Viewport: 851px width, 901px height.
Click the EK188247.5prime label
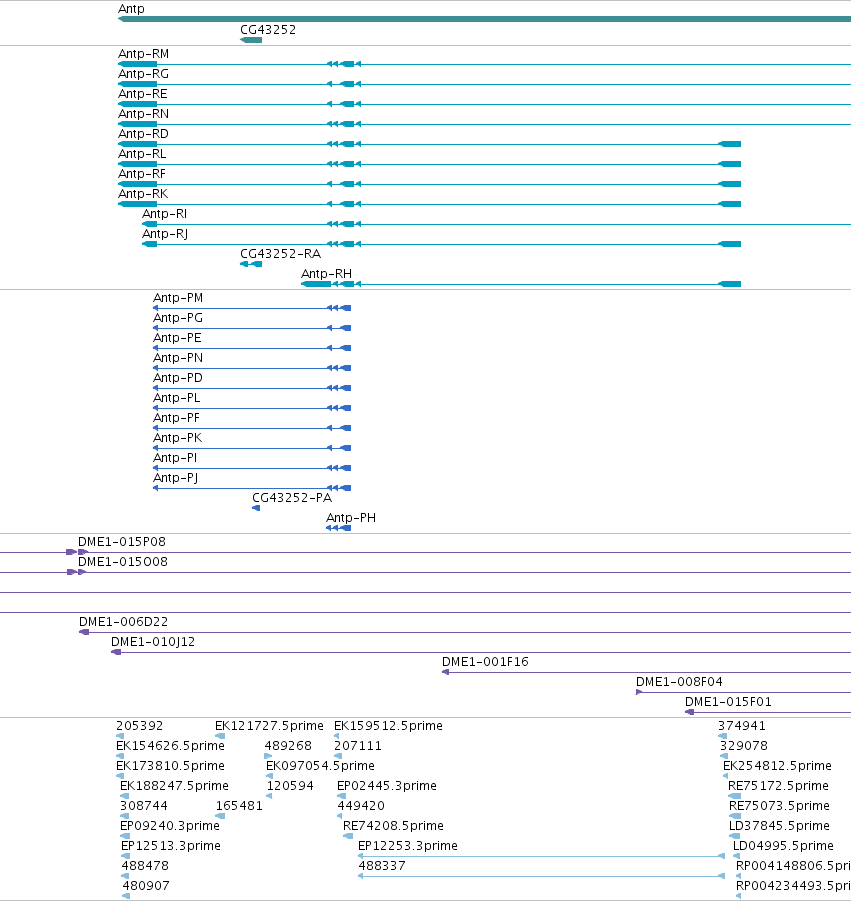[x=174, y=786]
